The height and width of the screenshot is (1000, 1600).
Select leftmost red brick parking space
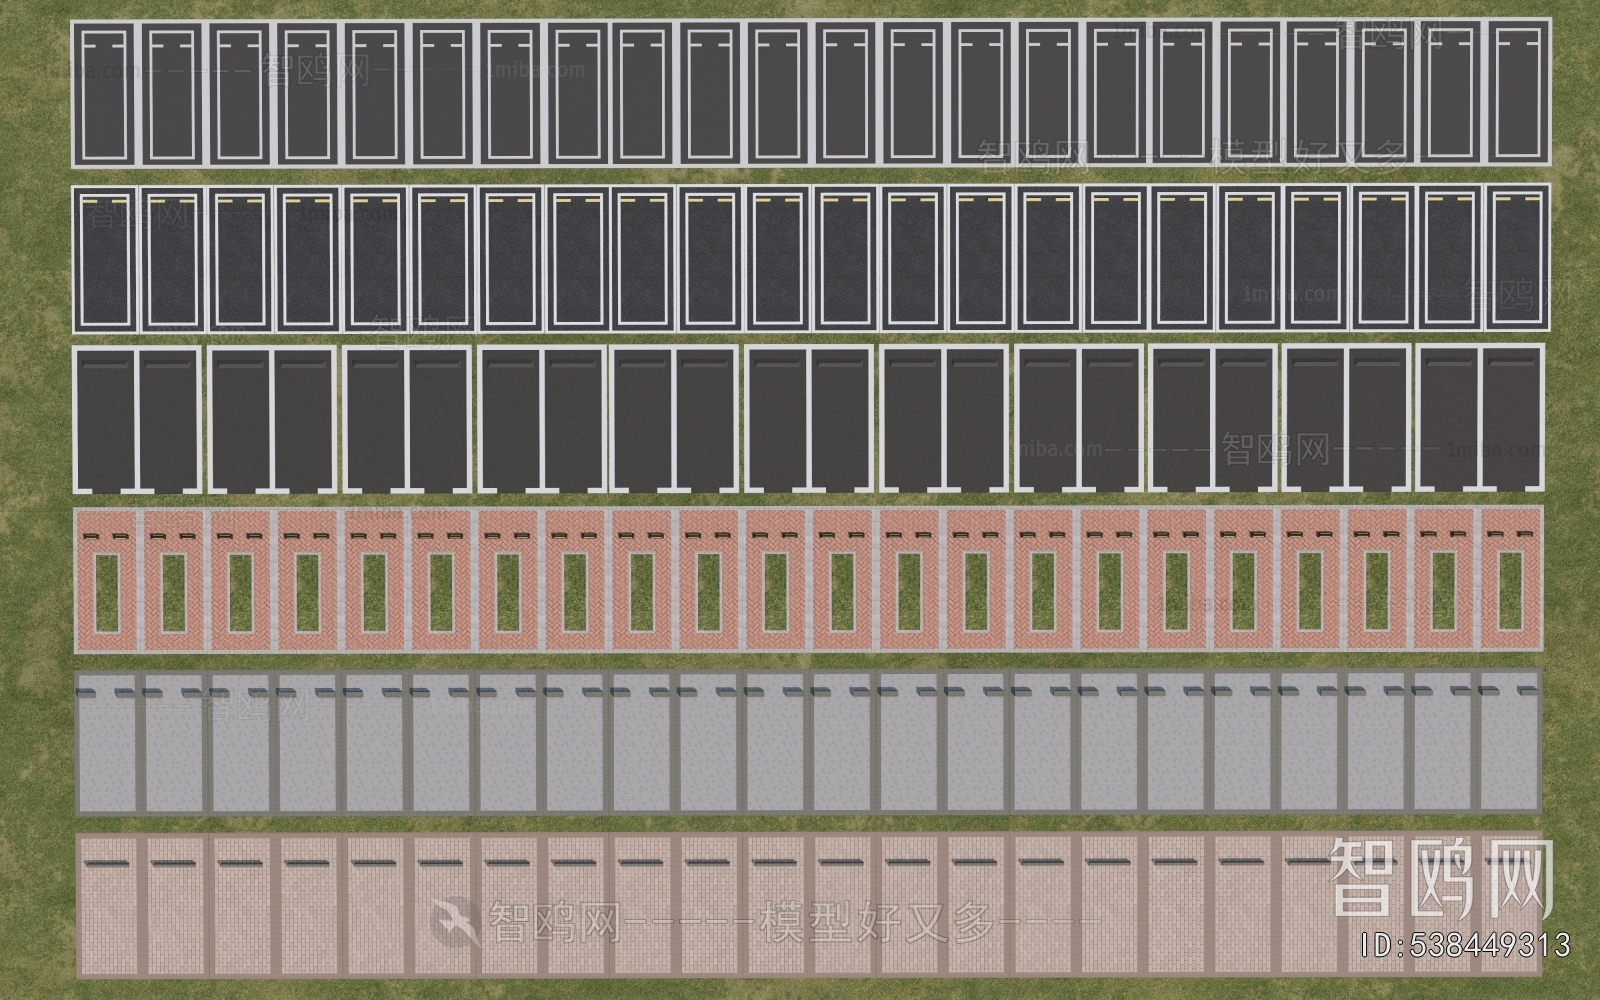(107, 580)
